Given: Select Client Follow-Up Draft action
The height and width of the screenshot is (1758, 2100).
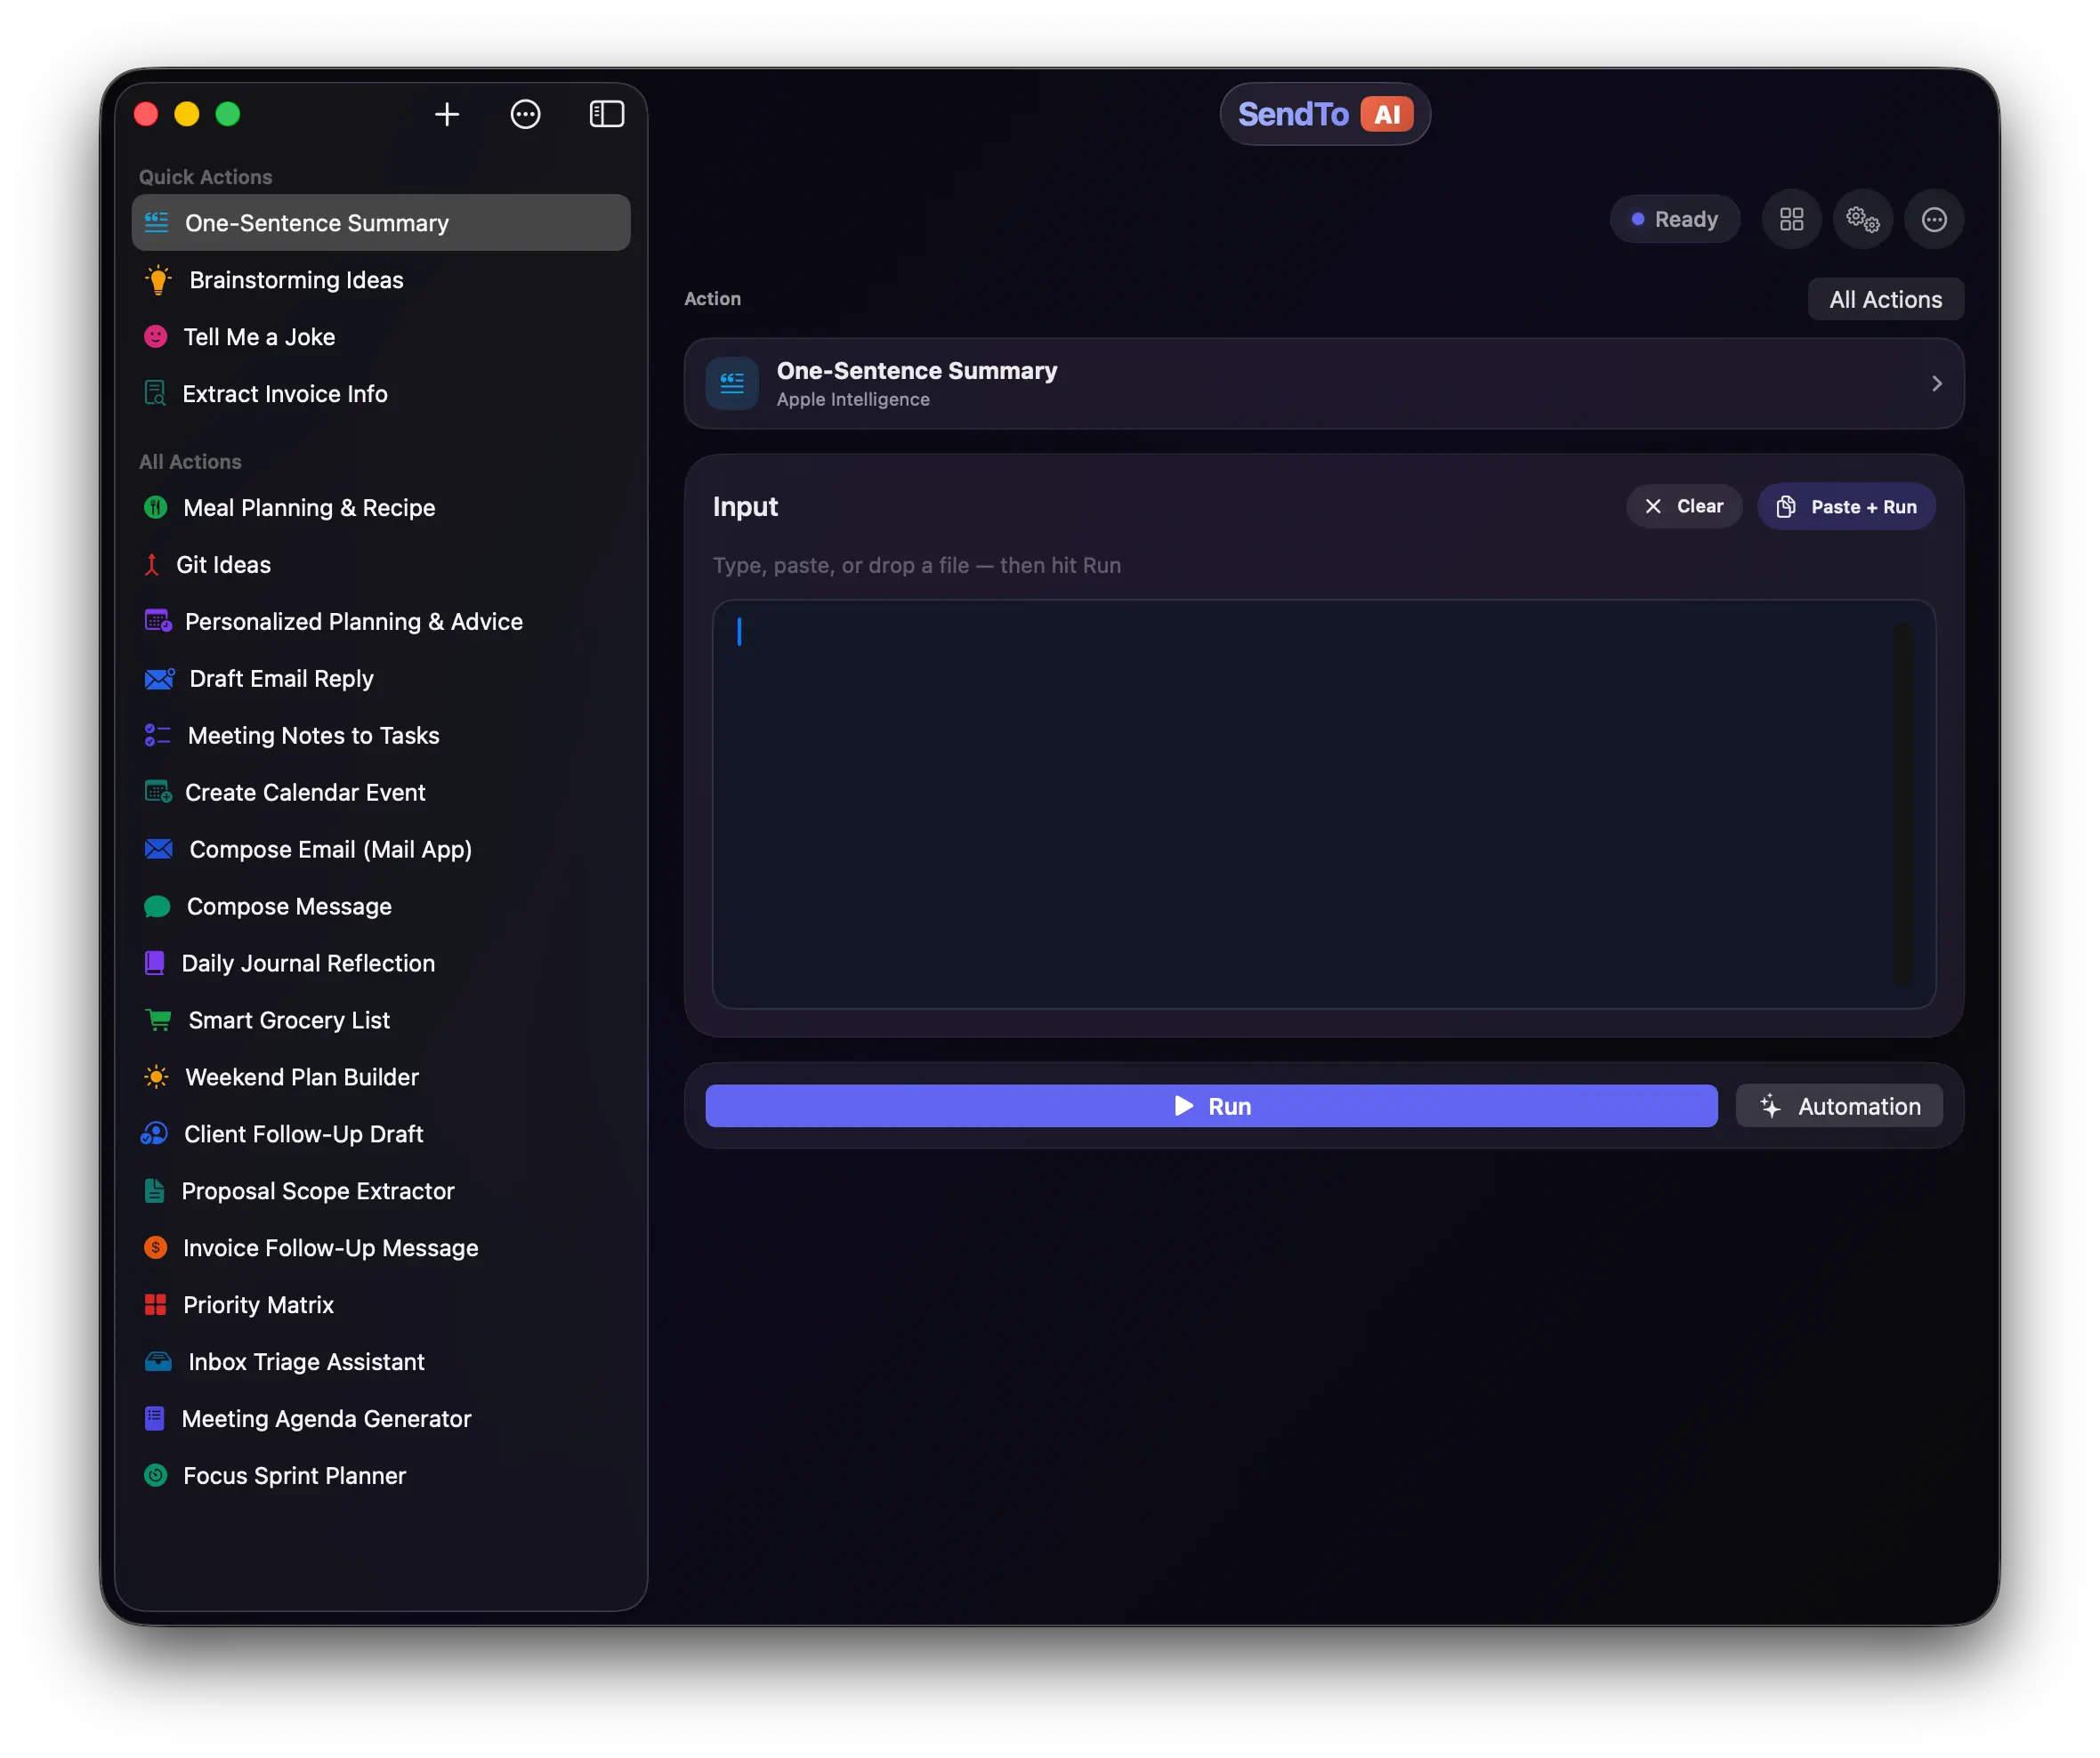Looking at the screenshot, I should click(x=381, y=1135).
